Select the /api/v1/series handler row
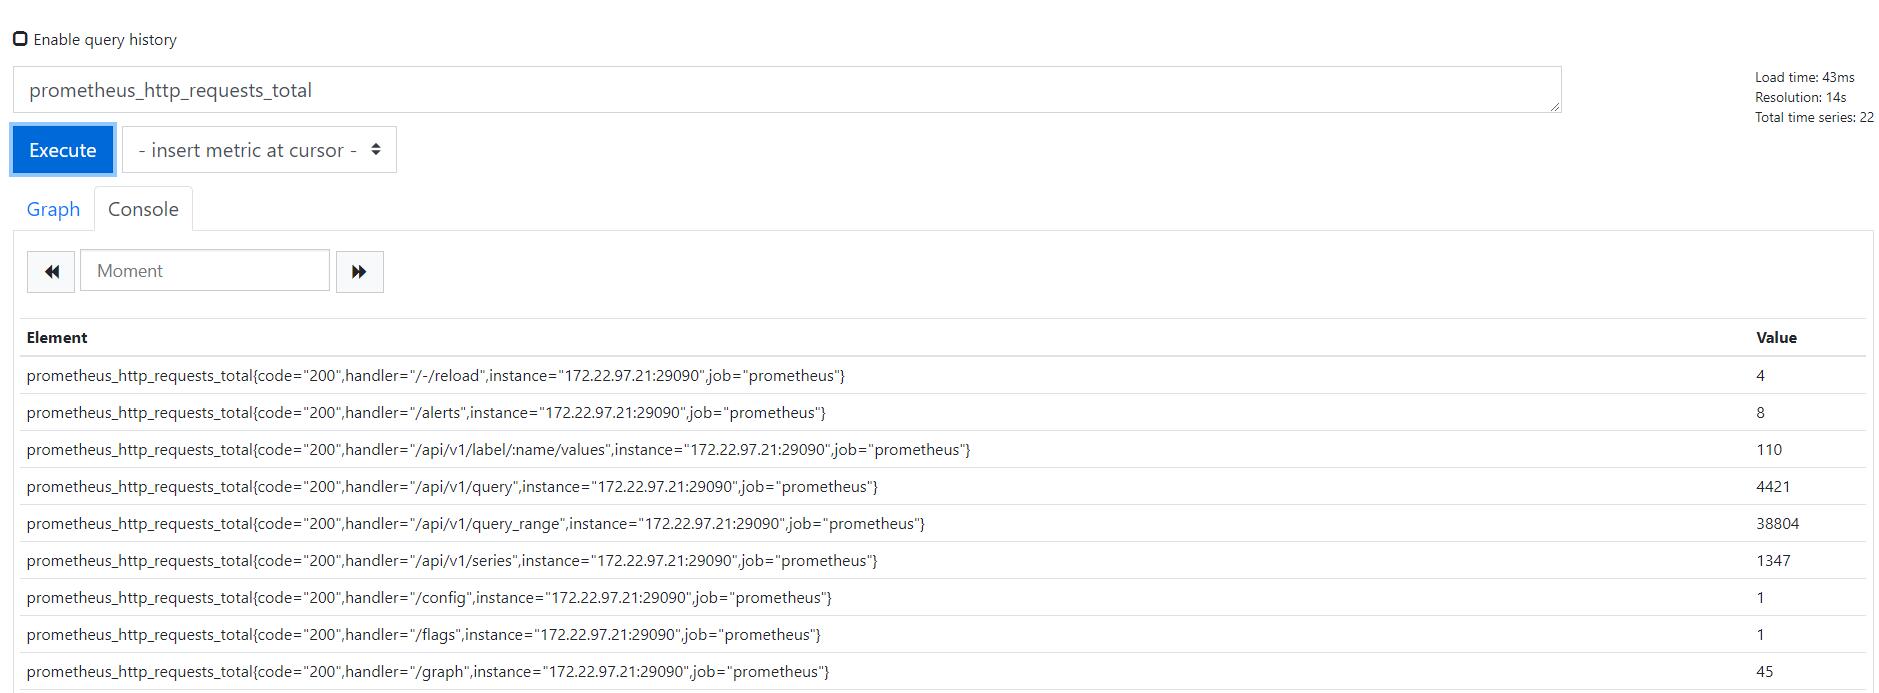1879x693 pixels. (x=452, y=561)
